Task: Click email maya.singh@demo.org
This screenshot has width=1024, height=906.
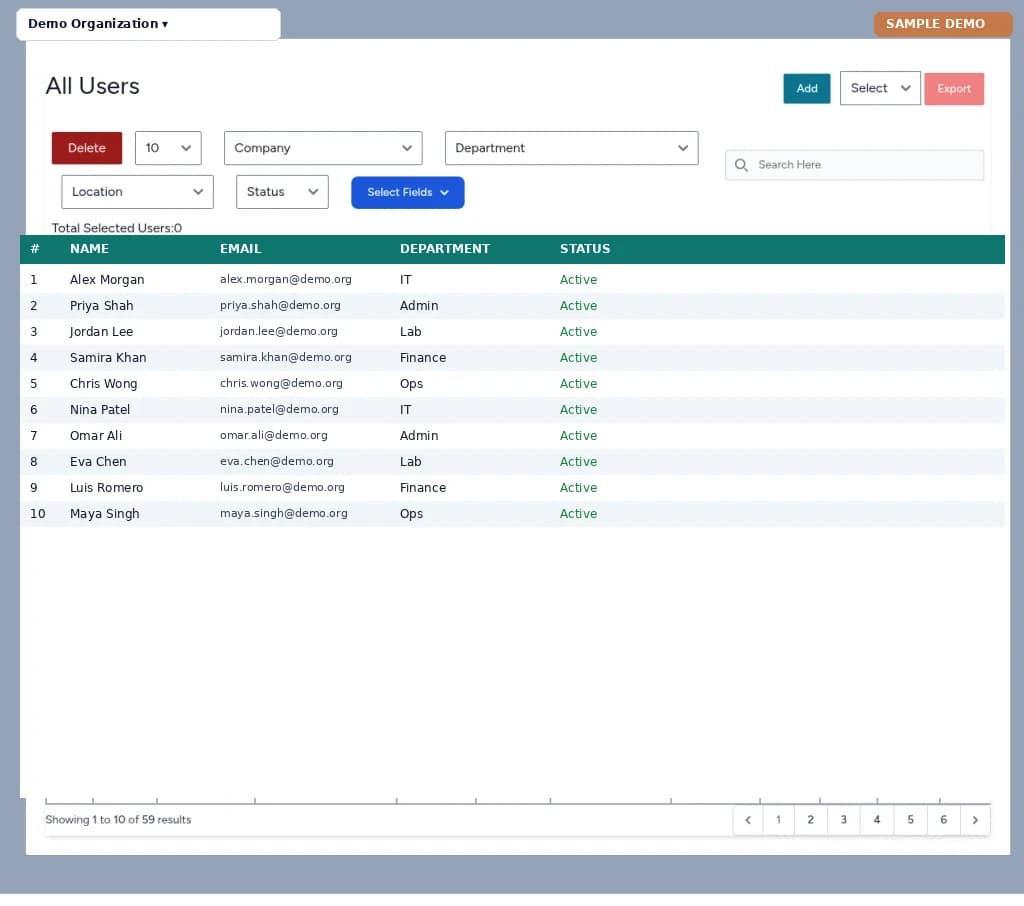Action: coord(283,513)
